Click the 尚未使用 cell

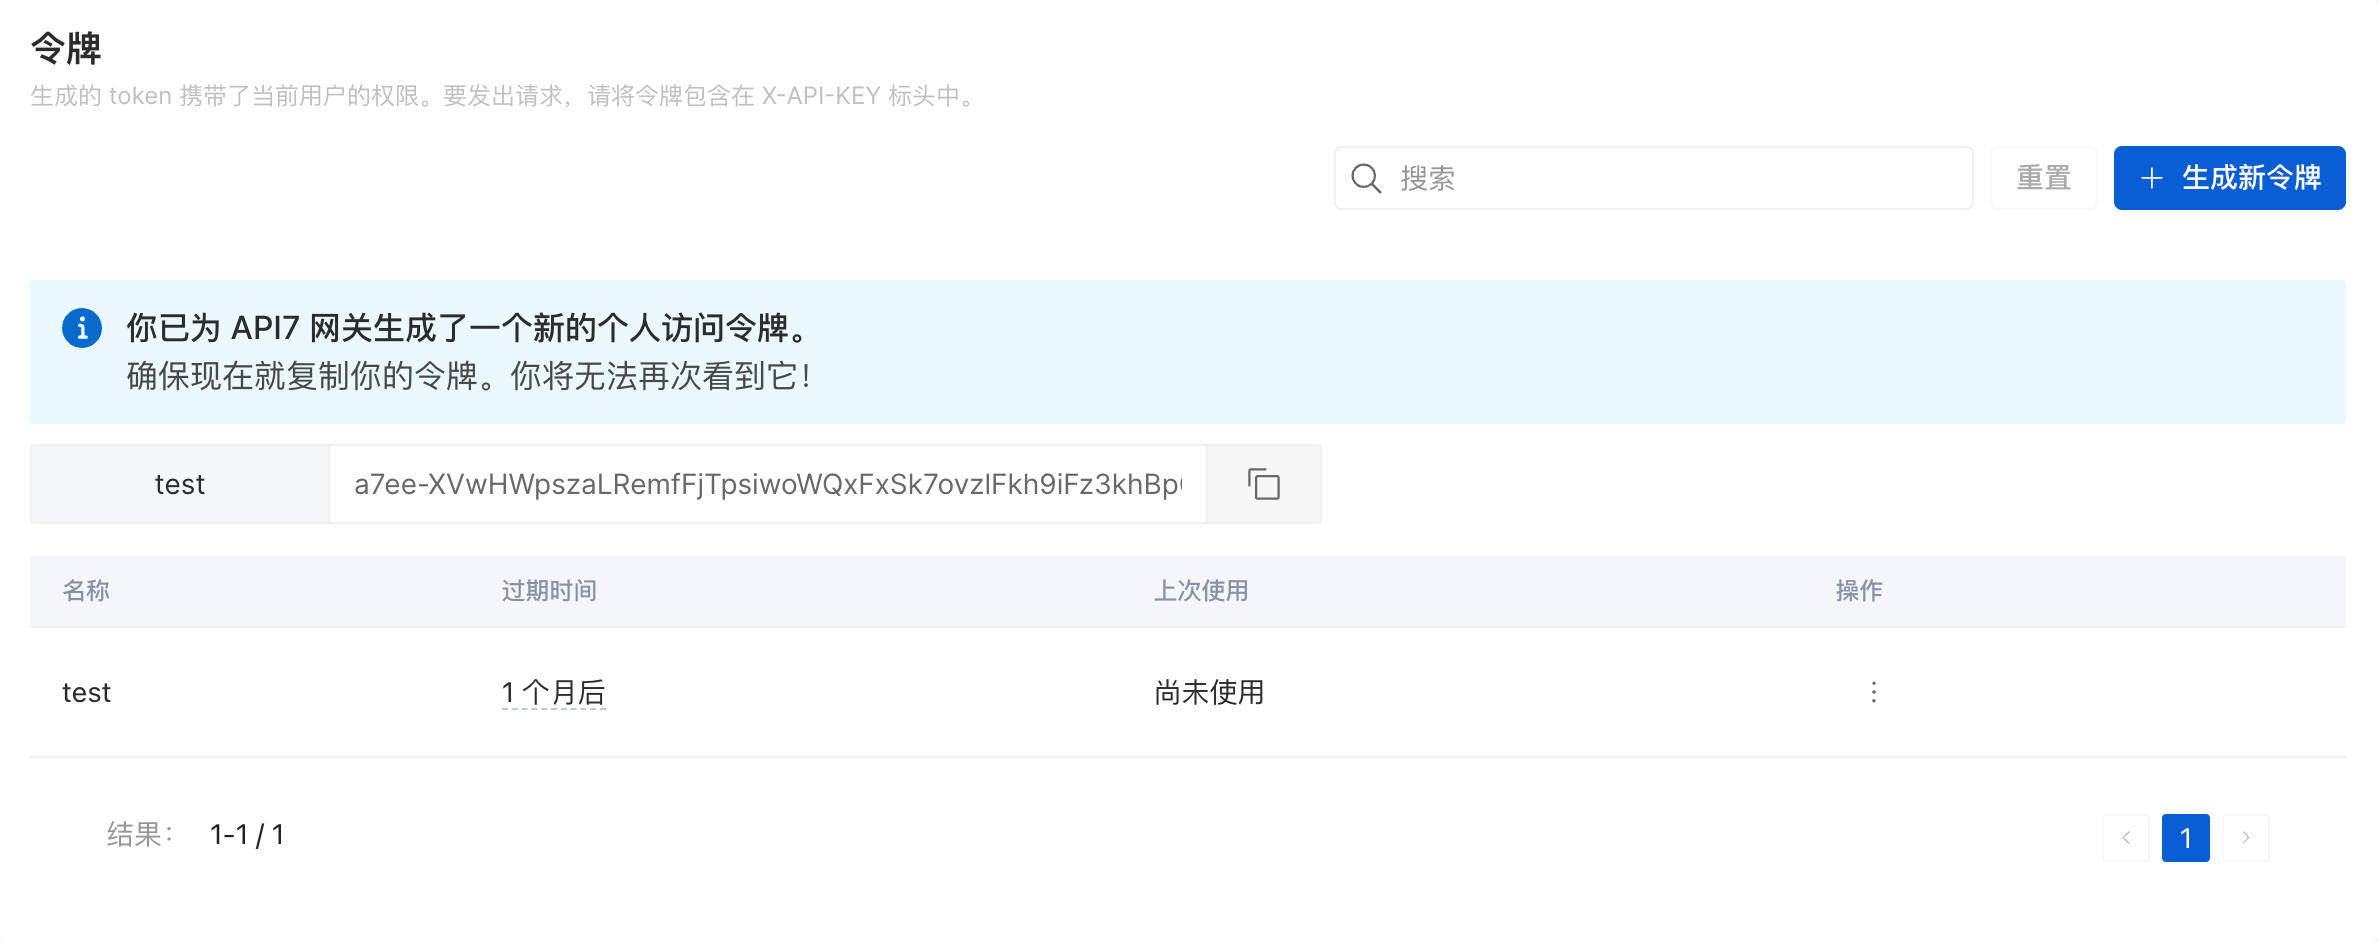click(x=1209, y=692)
